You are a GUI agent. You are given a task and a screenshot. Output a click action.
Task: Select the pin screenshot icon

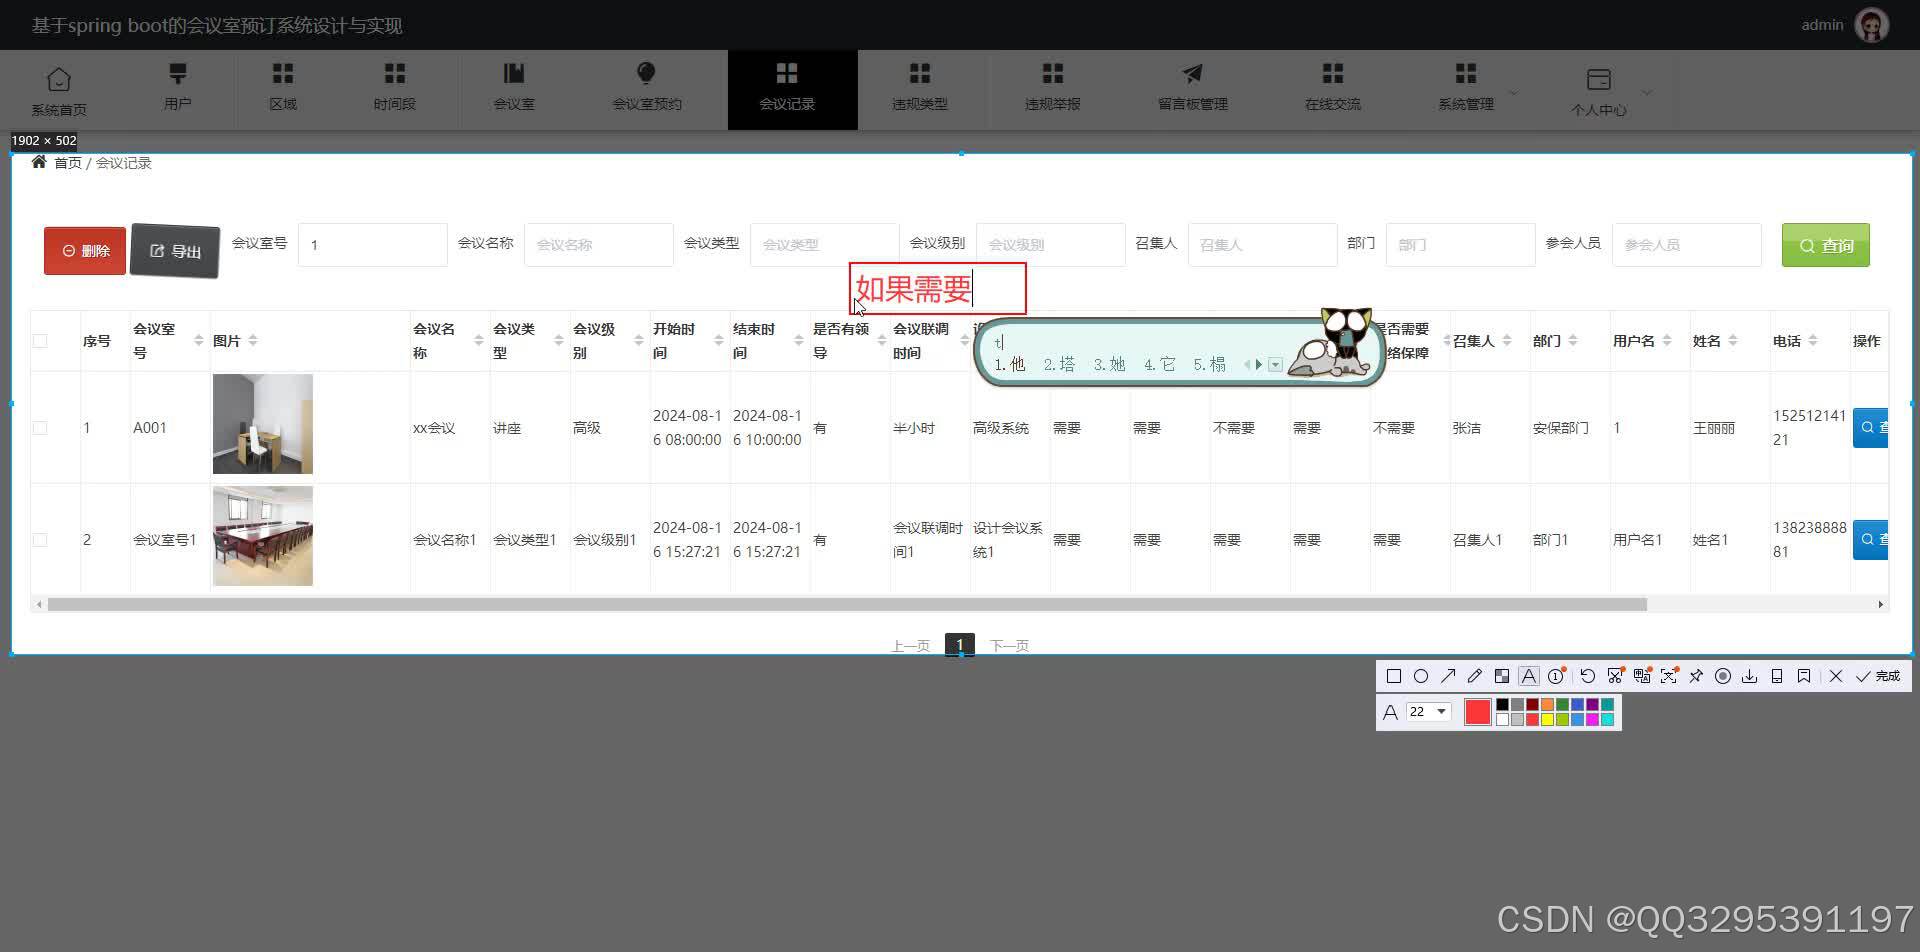(x=1696, y=676)
